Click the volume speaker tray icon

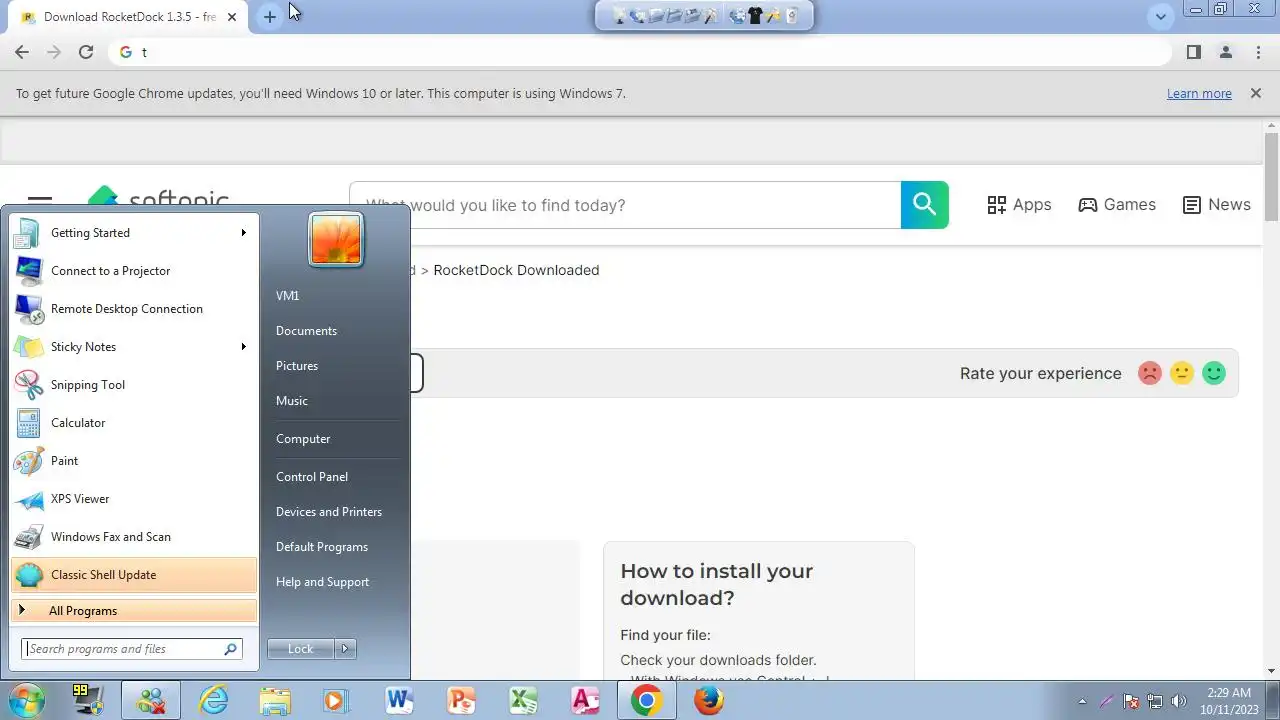[x=1178, y=701]
